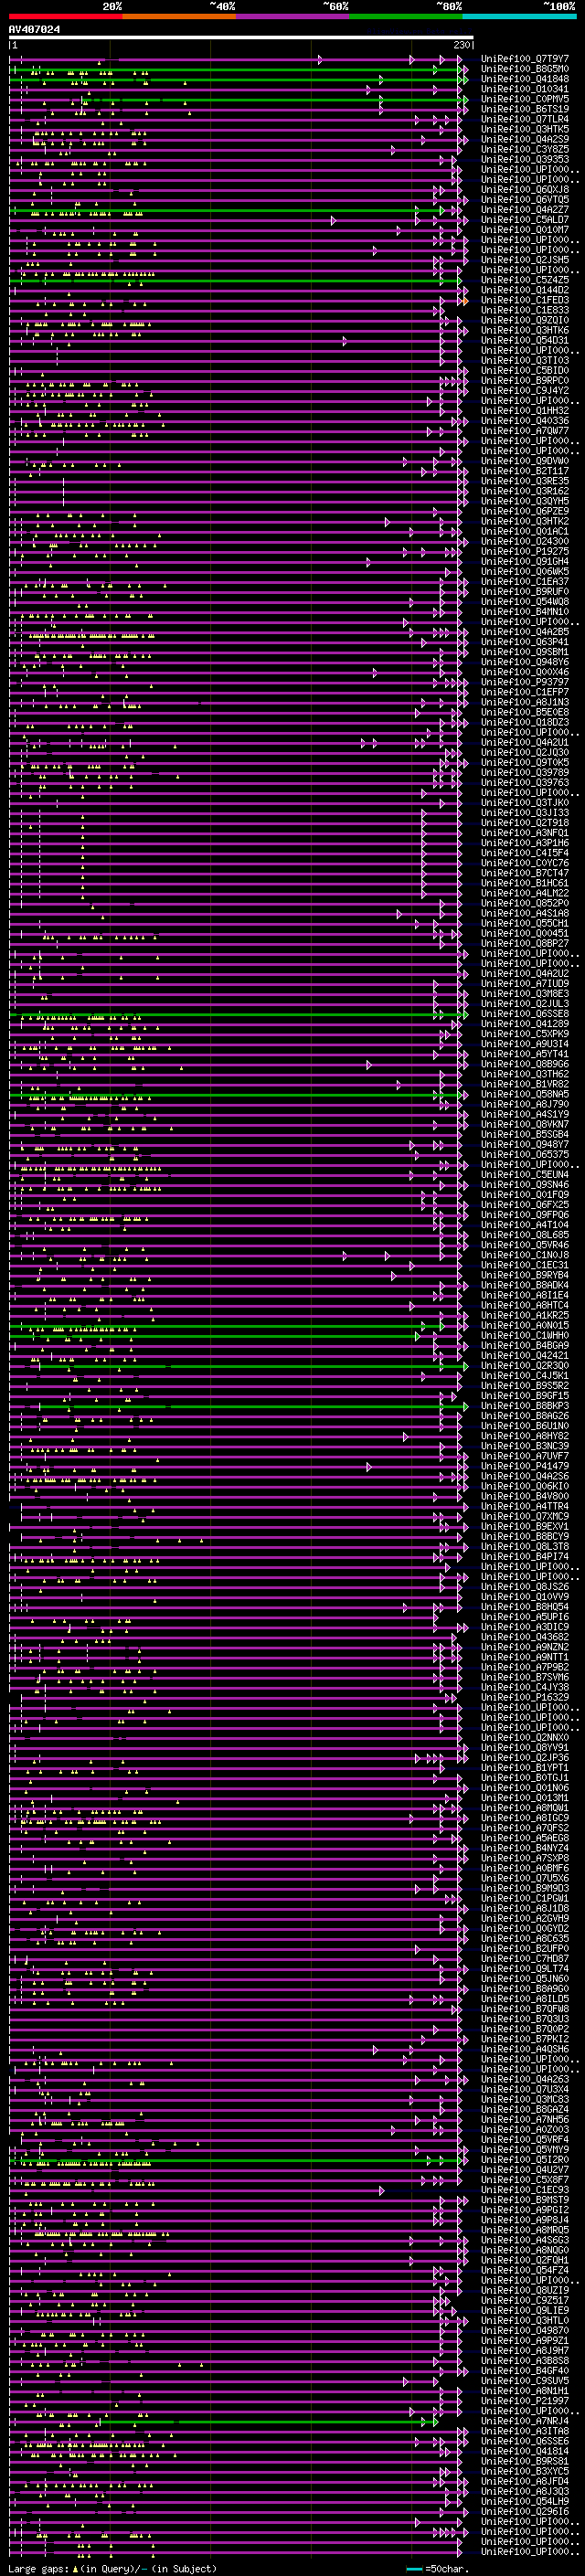Select hit UniRef100_B3XYC5
This screenshot has width=585, height=2576.
525,2471
